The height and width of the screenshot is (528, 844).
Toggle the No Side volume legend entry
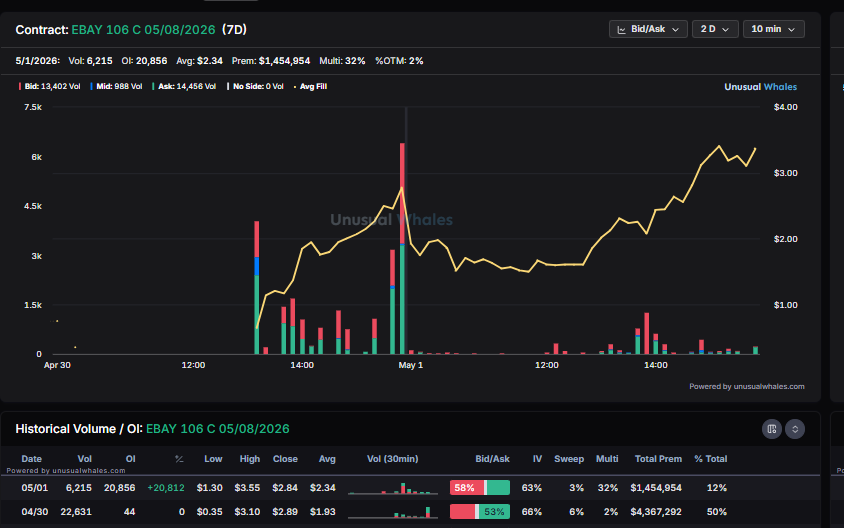pyautogui.click(x=255, y=87)
